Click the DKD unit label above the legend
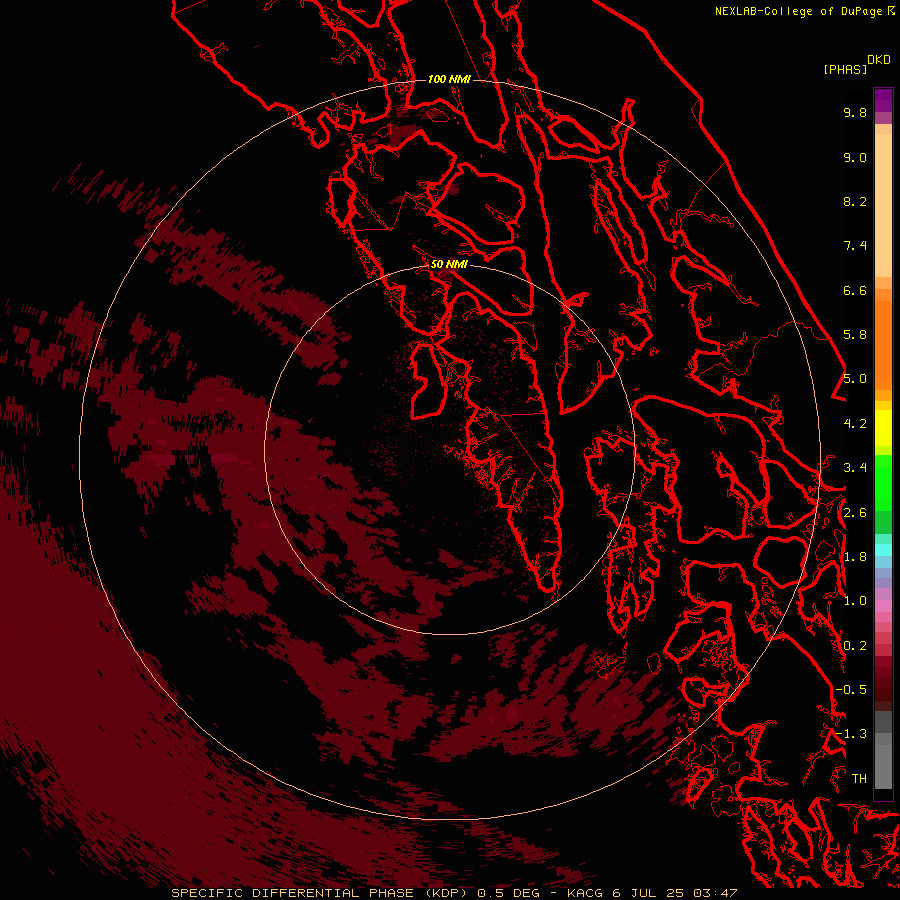This screenshot has width=900, height=900. click(x=879, y=60)
